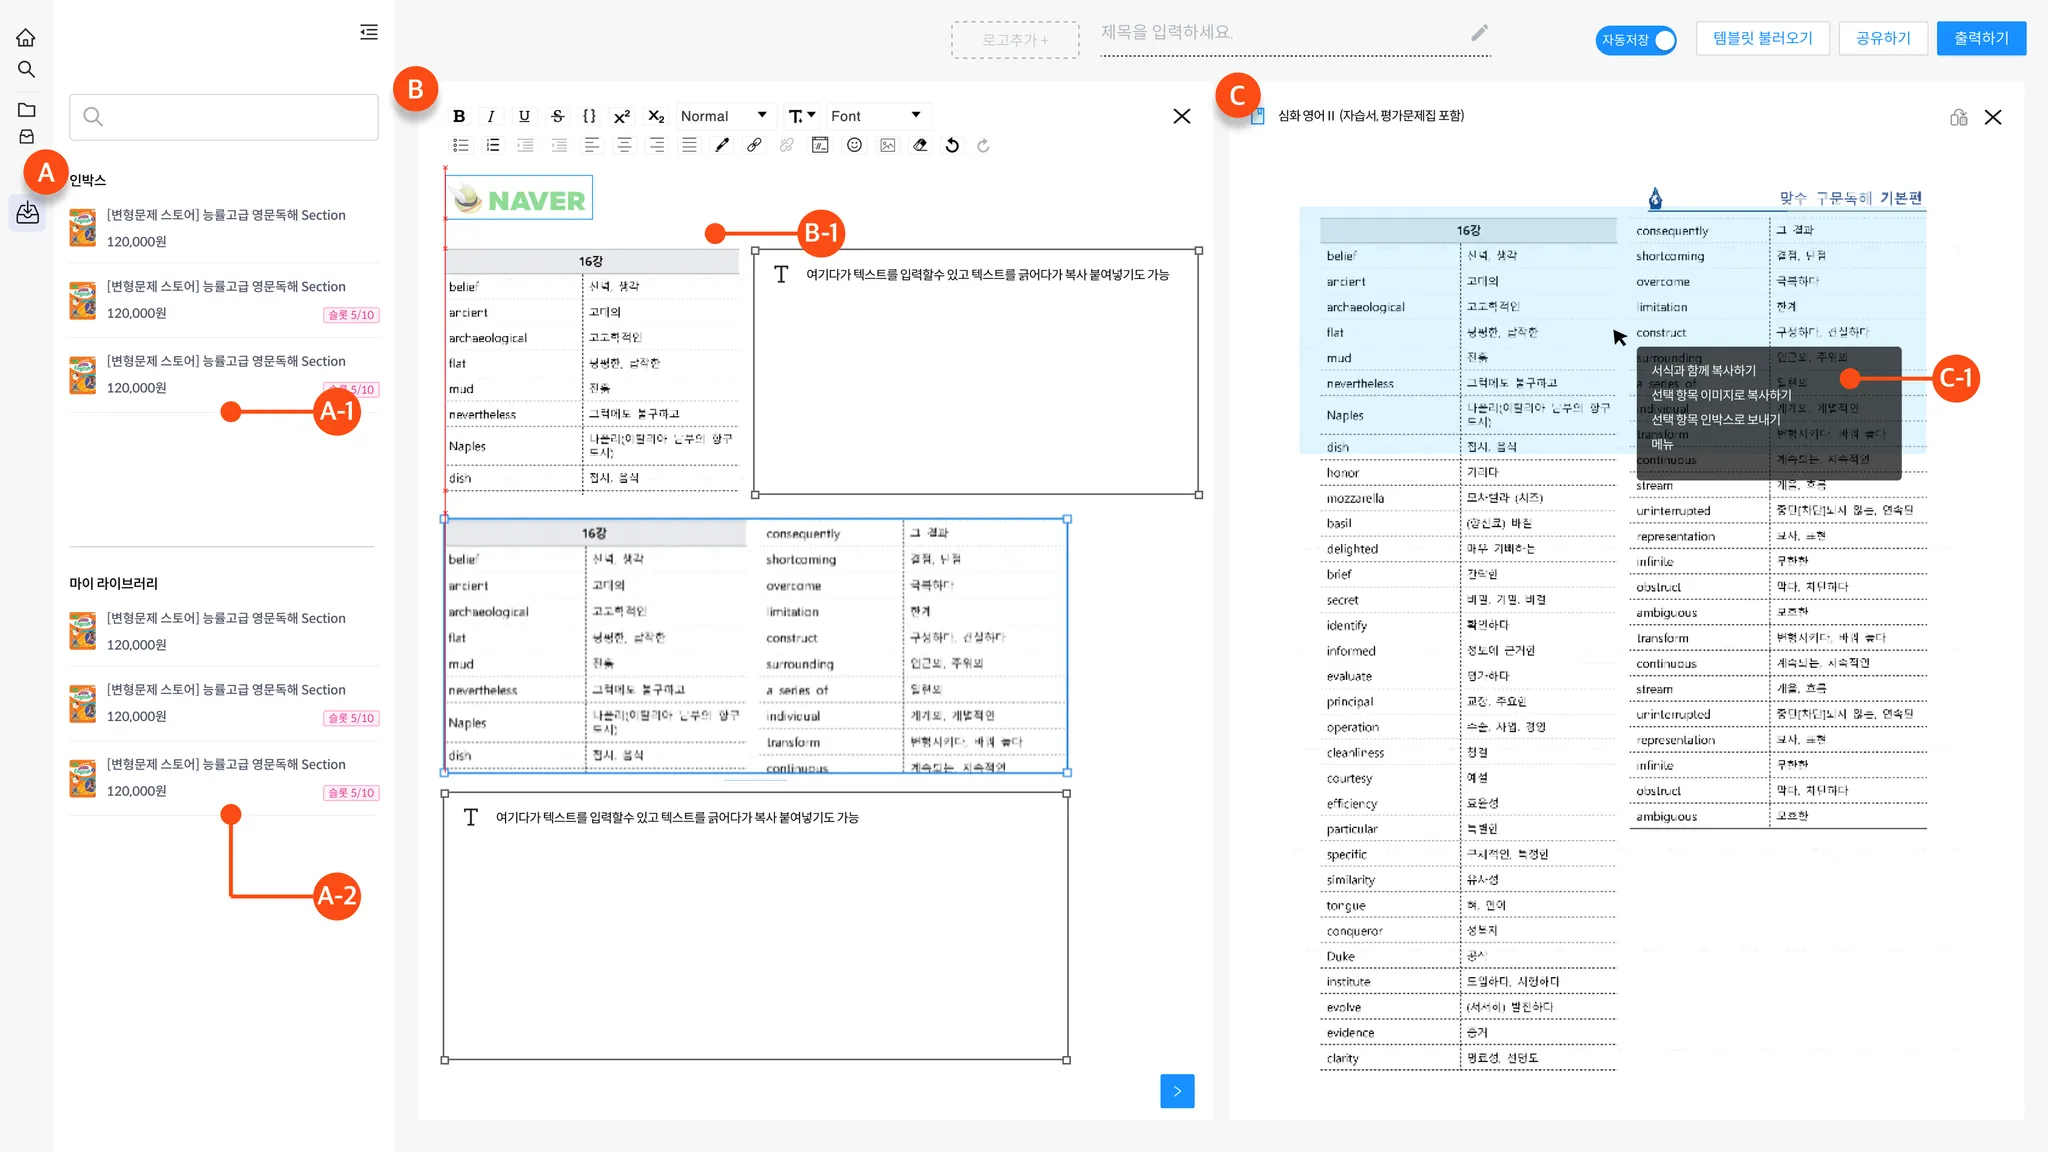Click the eraser clear formatting icon
Screen dimensions: 2048x1152
[x=920, y=145]
